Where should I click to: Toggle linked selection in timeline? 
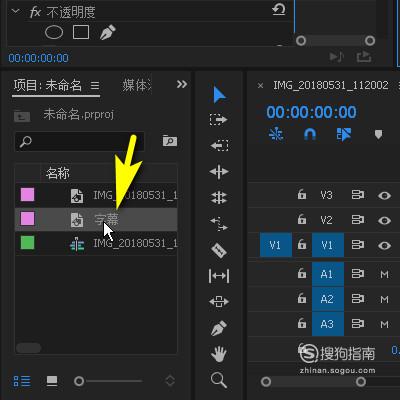[x=344, y=135]
